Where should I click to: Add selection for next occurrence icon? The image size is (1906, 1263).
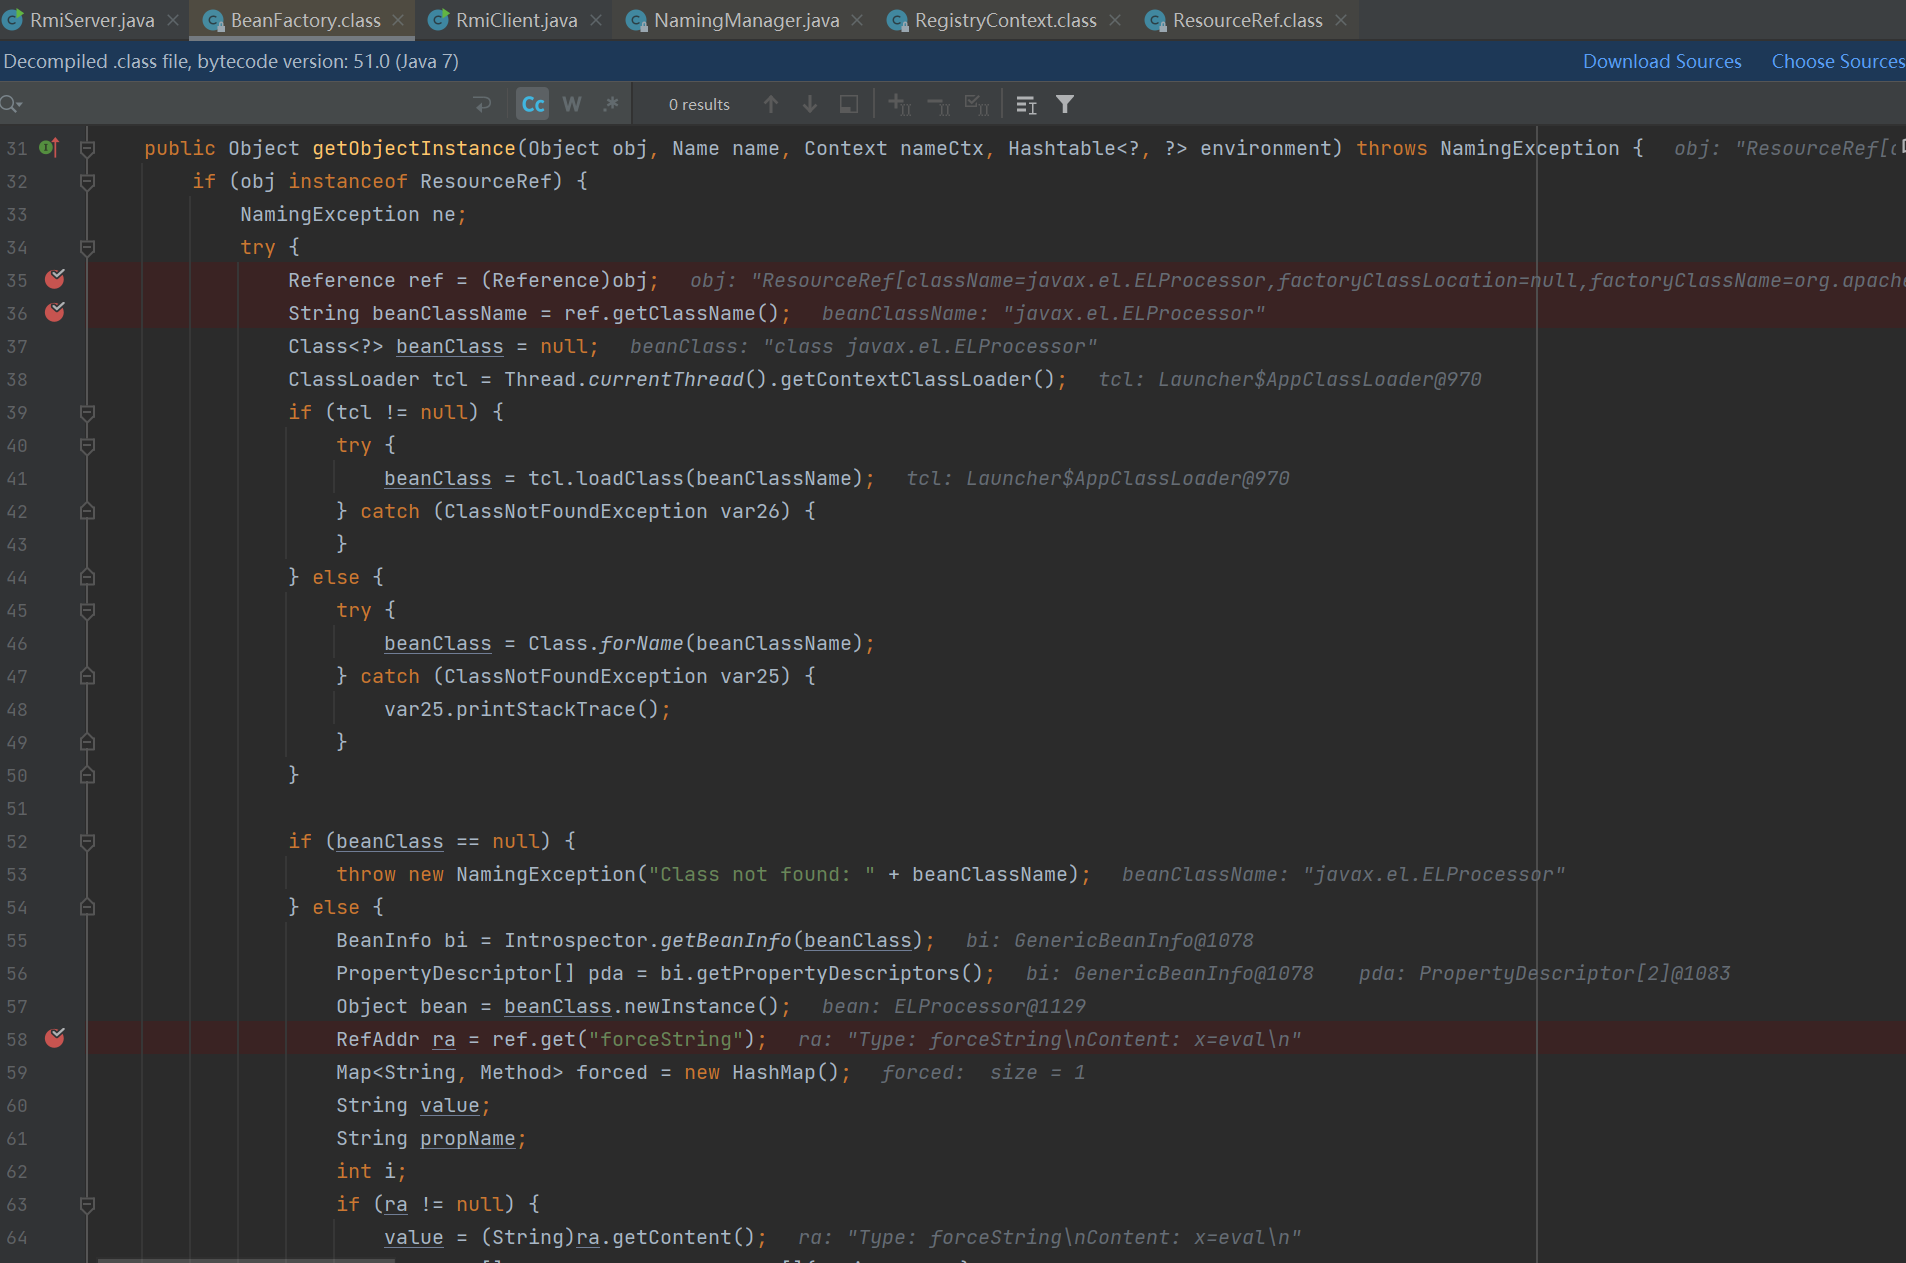click(x=899, y=104)
